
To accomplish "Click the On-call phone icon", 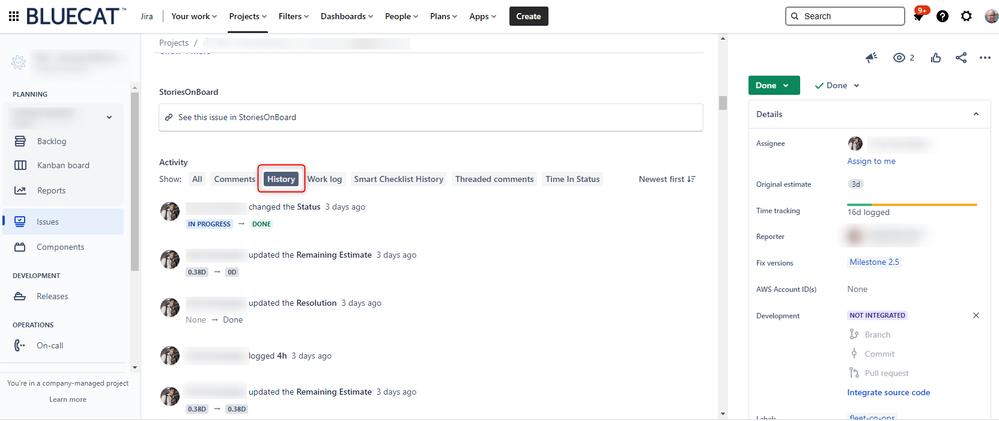I will [20, 345].
